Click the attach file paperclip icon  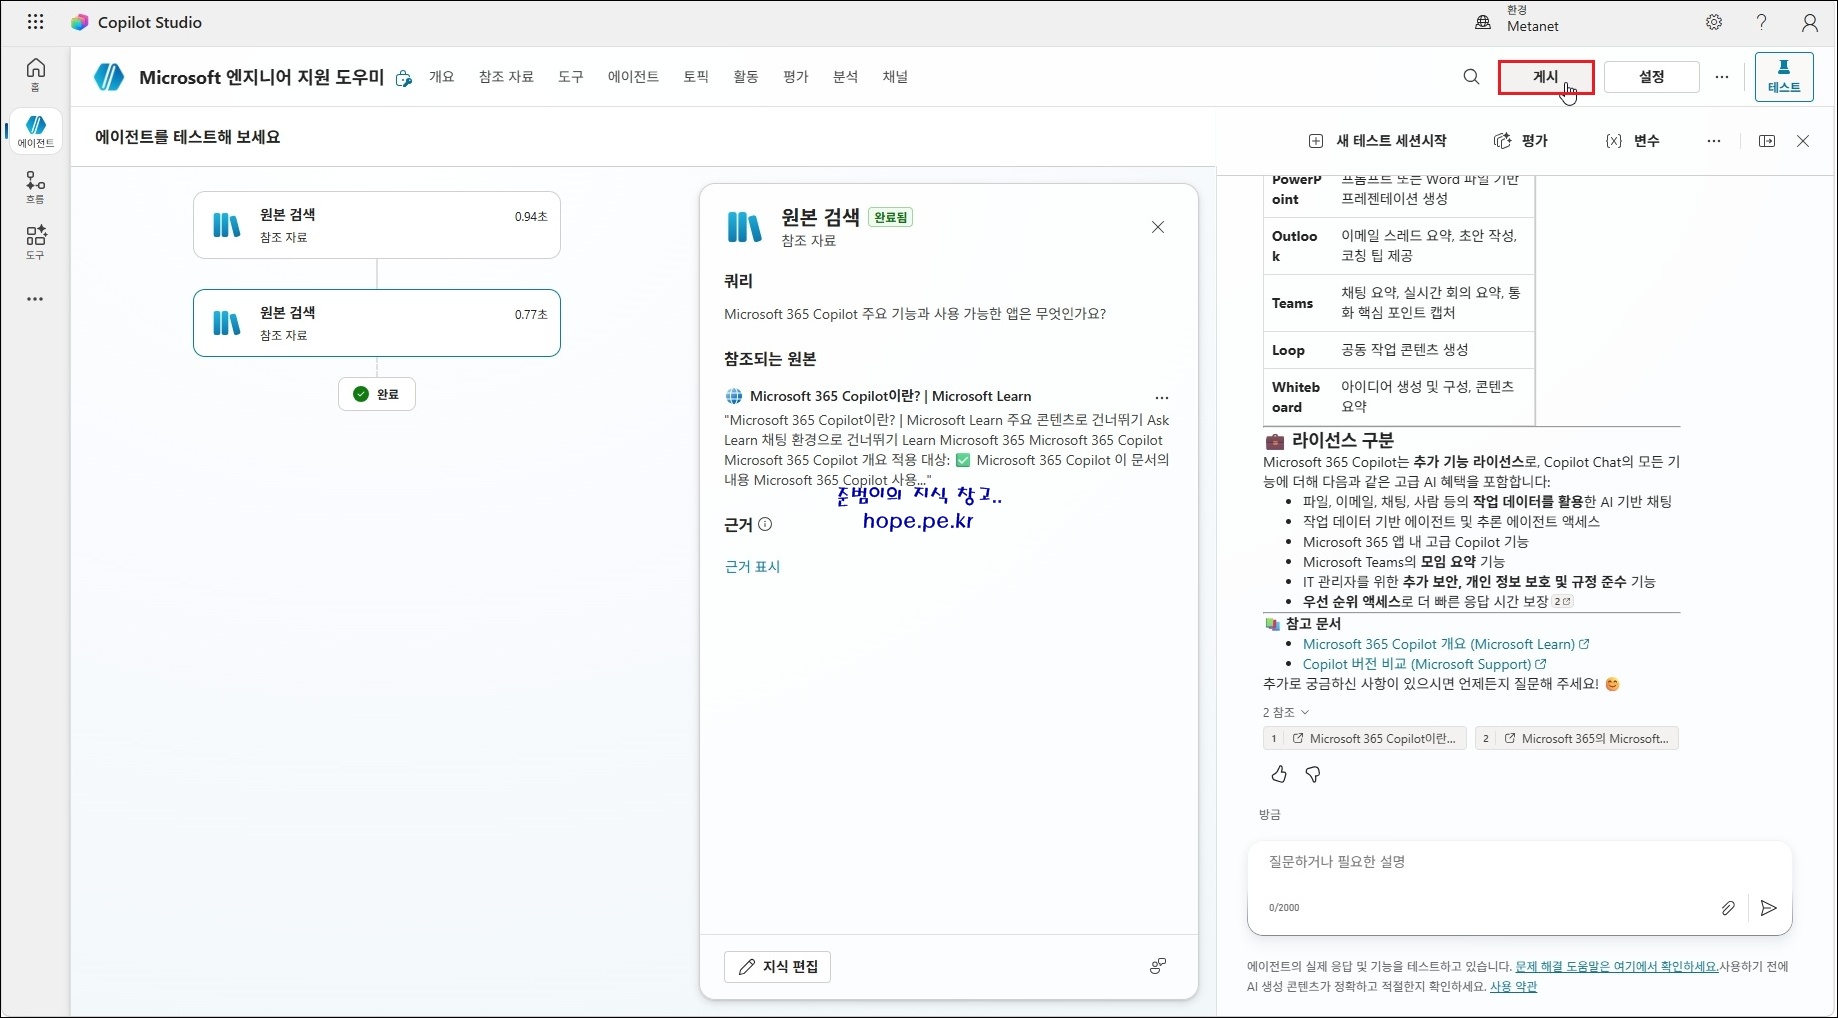1728,908
